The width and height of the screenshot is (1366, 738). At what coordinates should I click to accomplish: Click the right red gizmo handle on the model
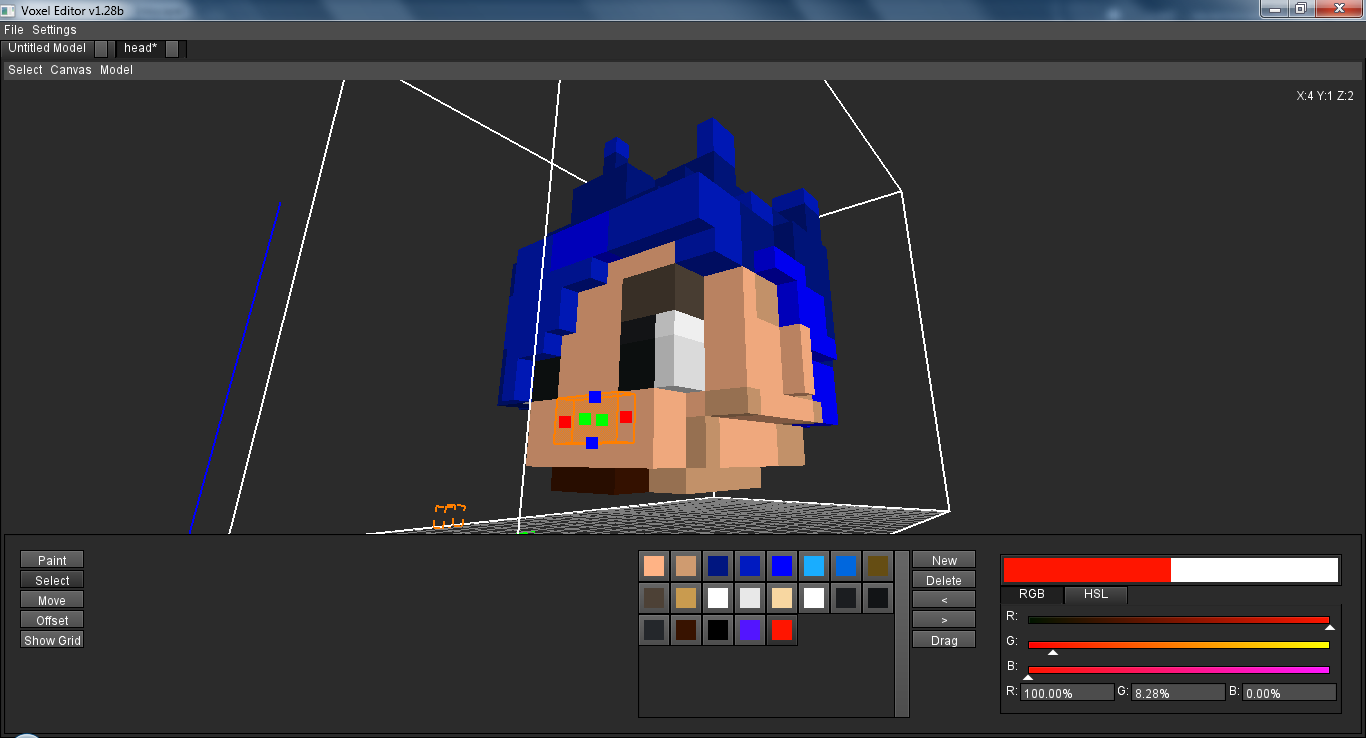pos(626,417)
